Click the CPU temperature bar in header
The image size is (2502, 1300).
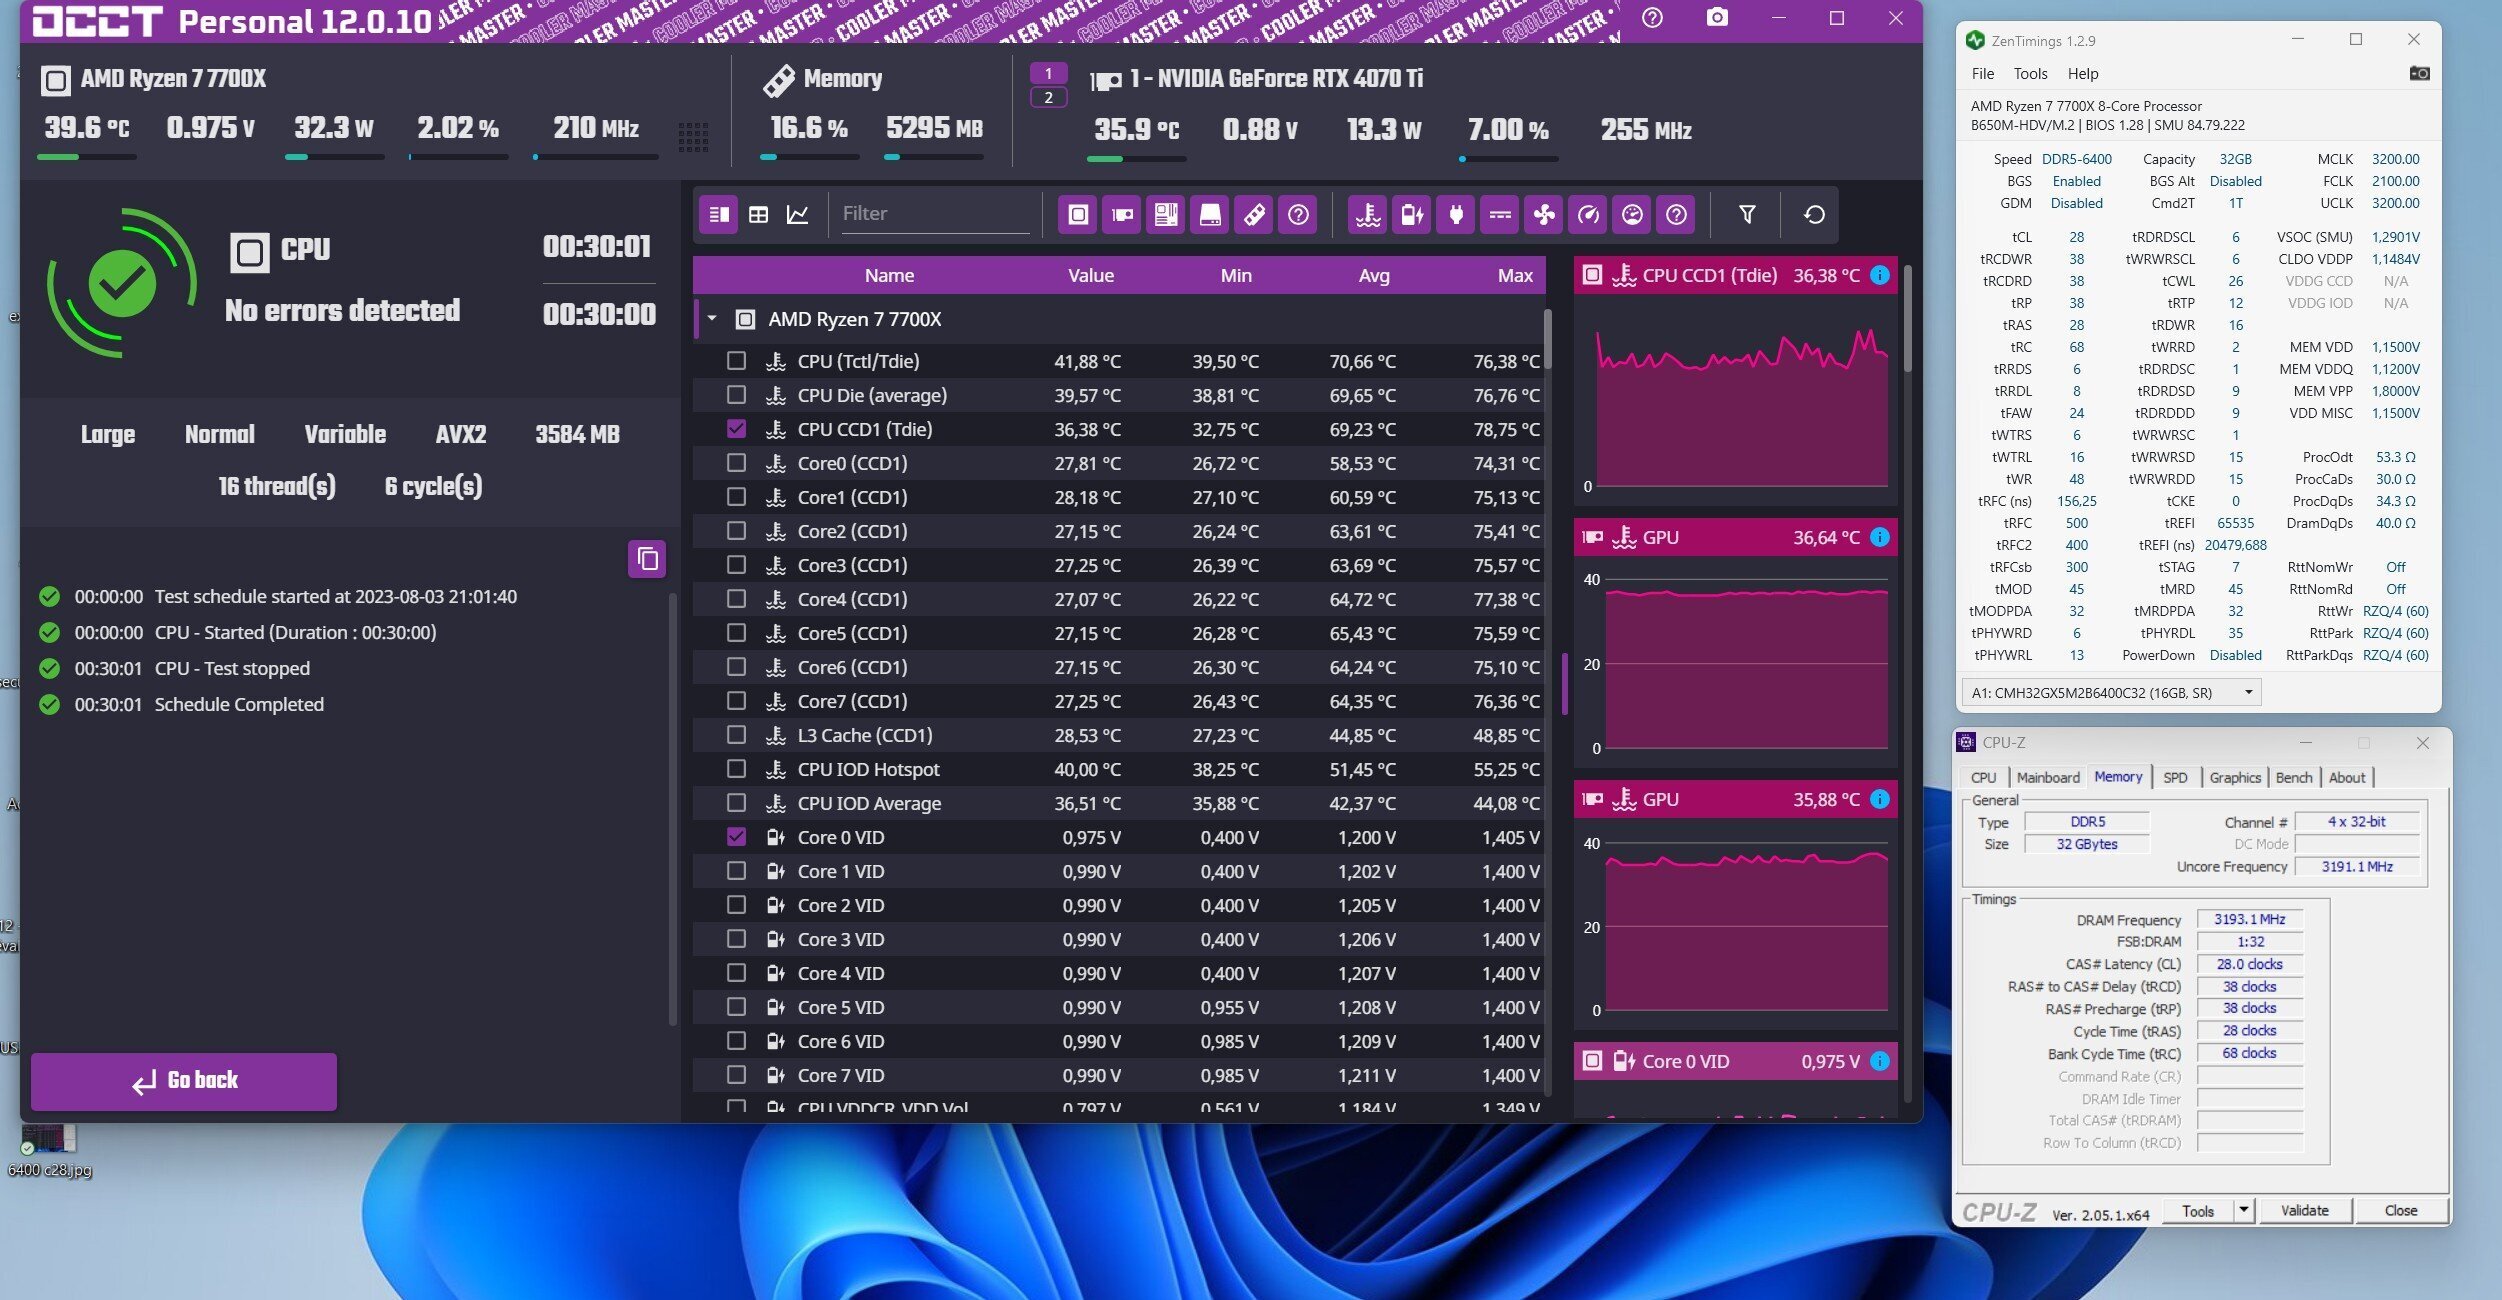click(86, 157)
